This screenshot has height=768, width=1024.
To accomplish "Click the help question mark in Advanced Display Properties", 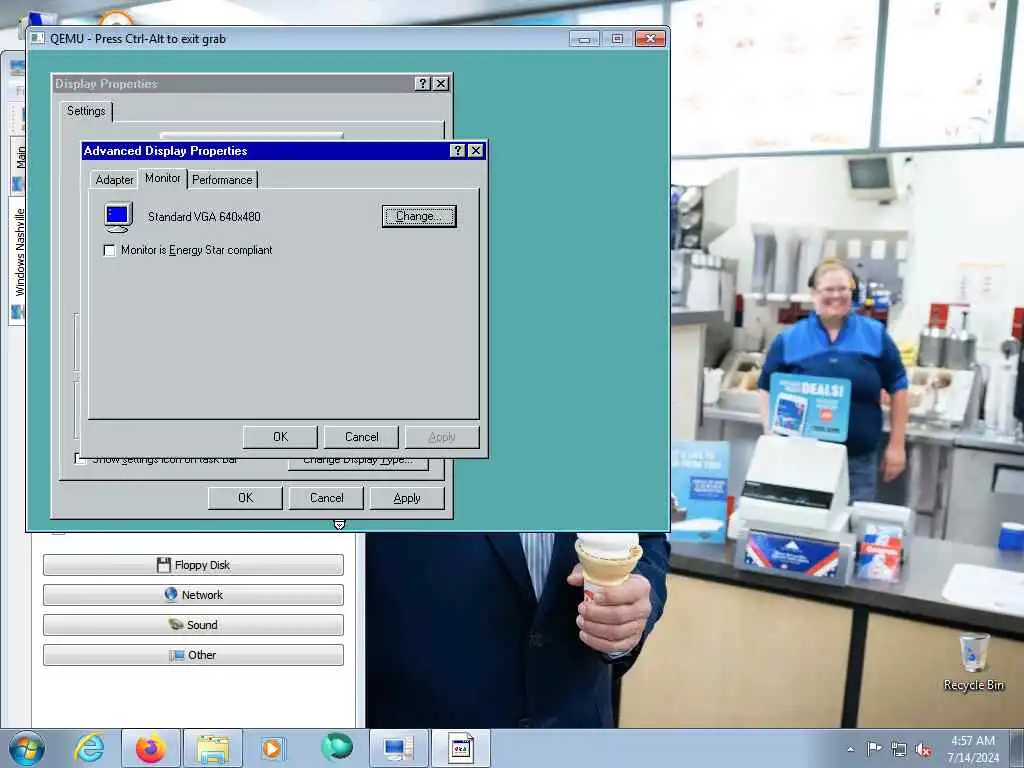I will pyautogui.click(x=458, y=151).
